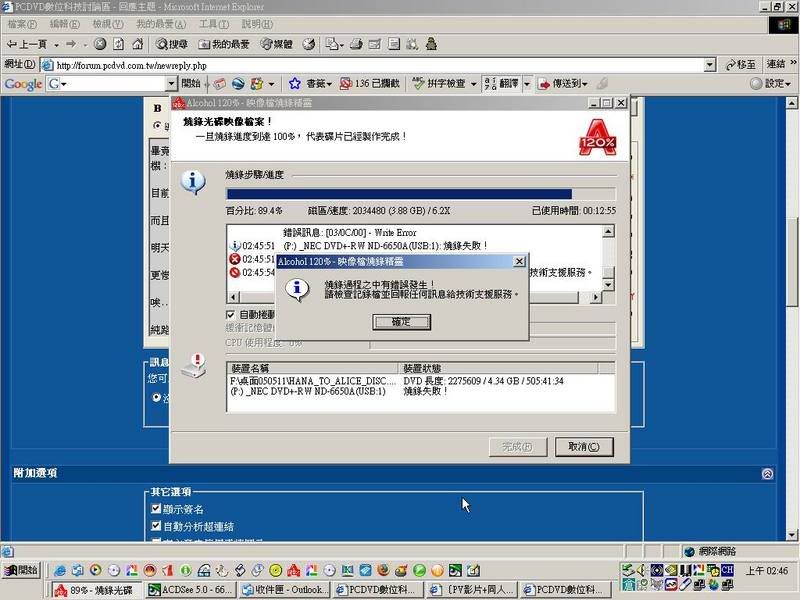Click the system tray clock 上午 02:46
This screenshot has height=600, width=800.
coord(767,570)
